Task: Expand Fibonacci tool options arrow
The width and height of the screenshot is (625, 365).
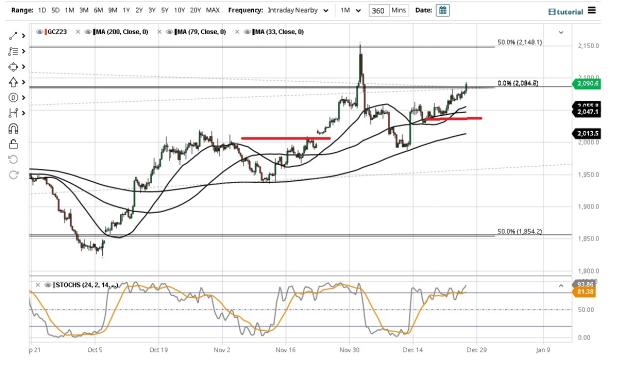Action: [x=24, y=51]
